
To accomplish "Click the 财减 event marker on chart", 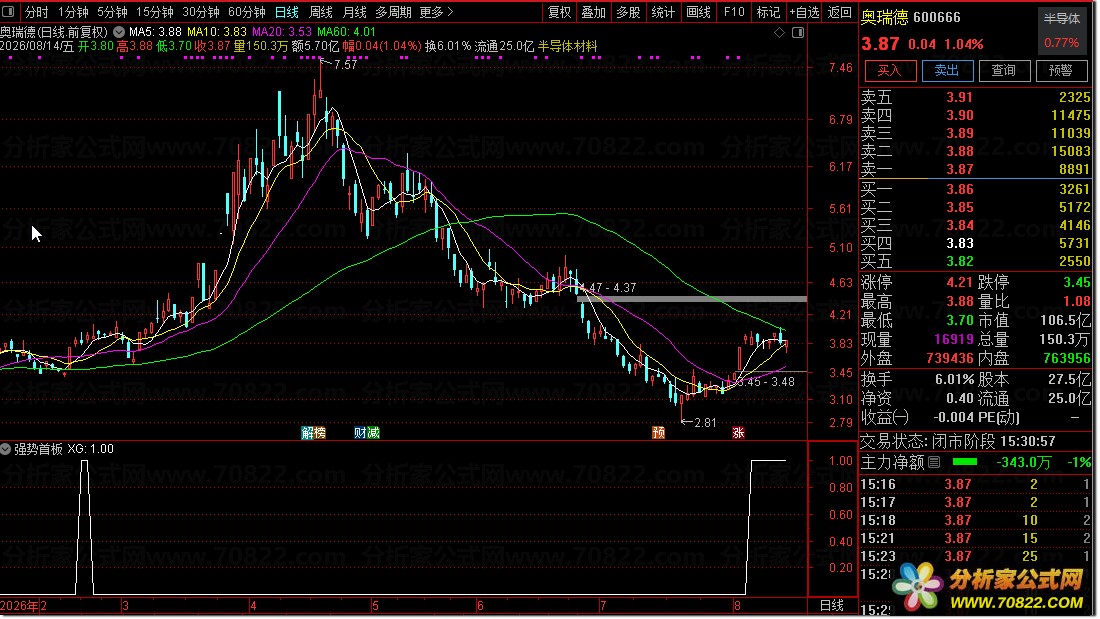I will click(x=367, y=432).
